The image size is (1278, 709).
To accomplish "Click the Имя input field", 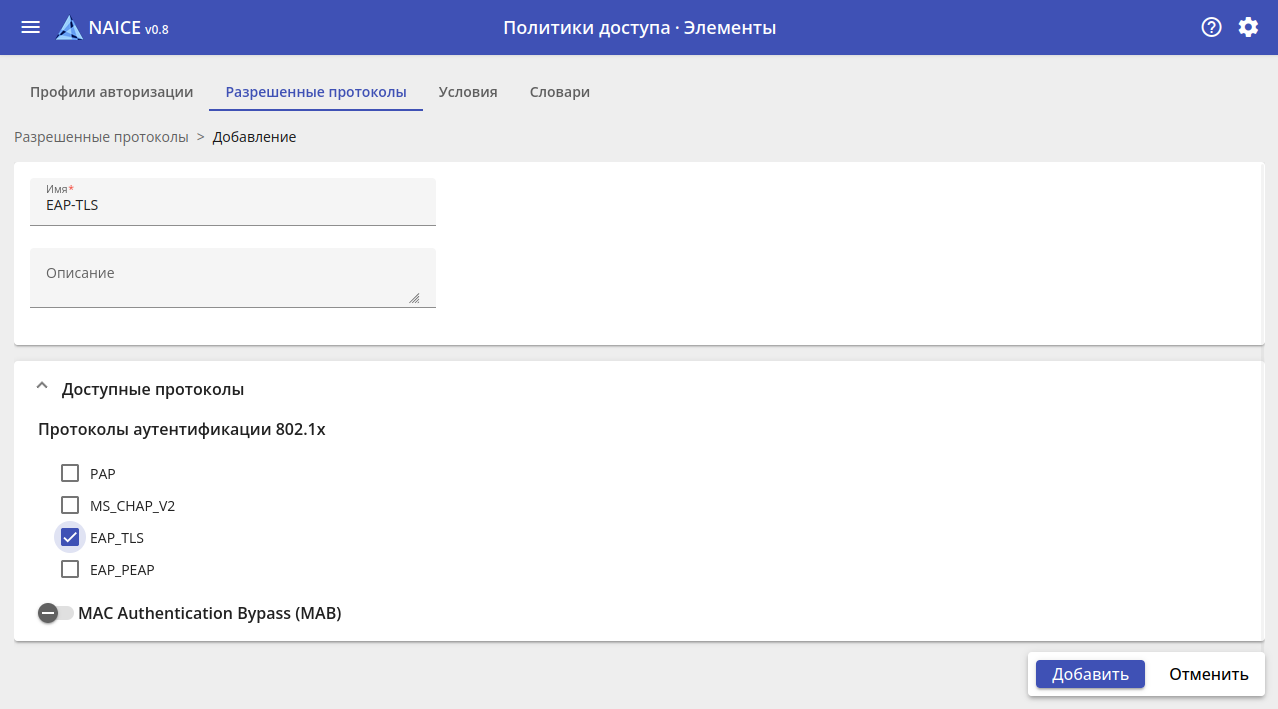I will [x=232, y=206].
